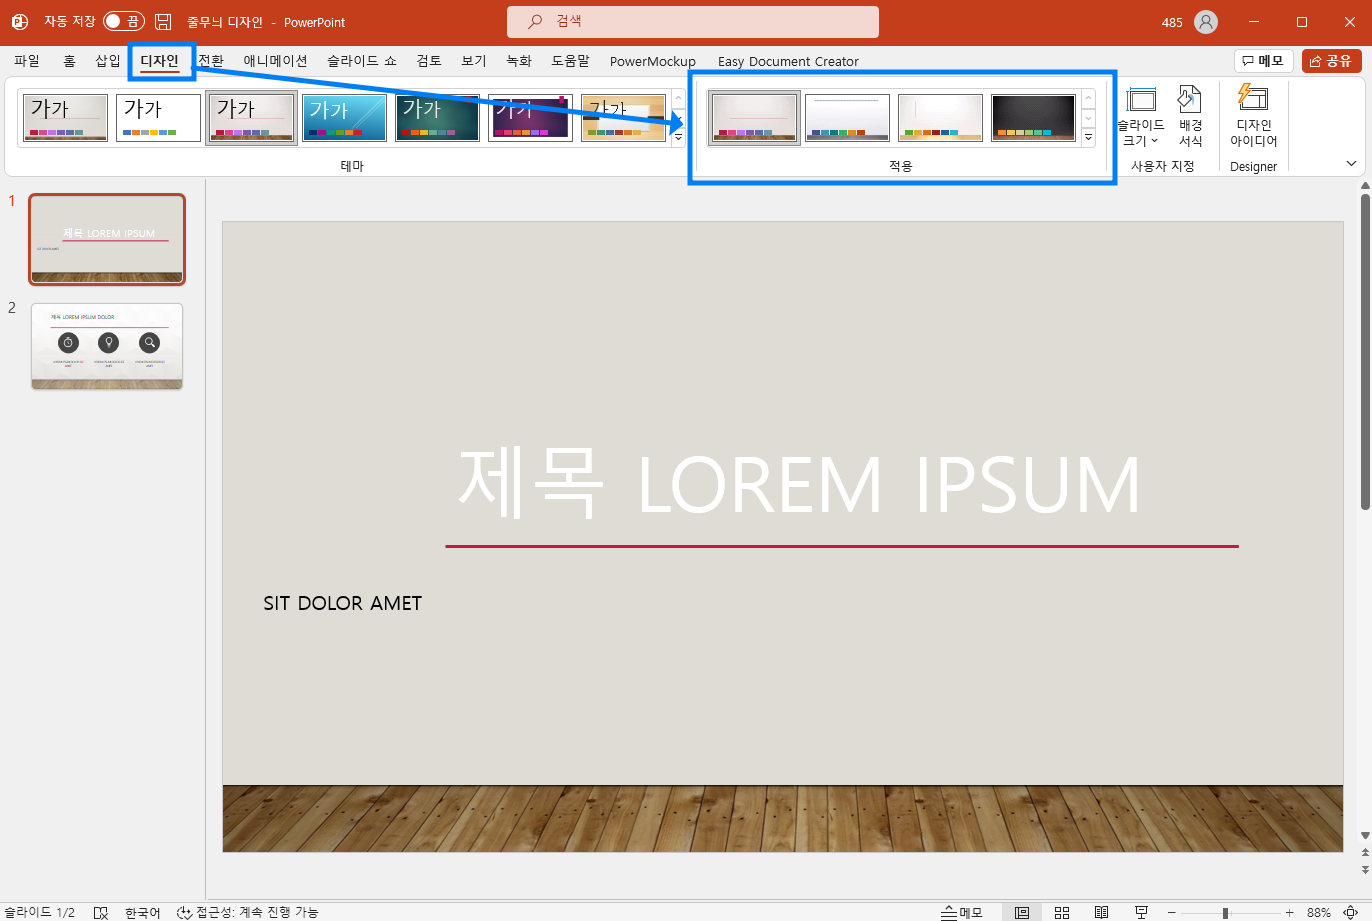1372x921 pixels.
Task: Toggle the 자동 저장 autosave switch
Action: click(124, 21)
